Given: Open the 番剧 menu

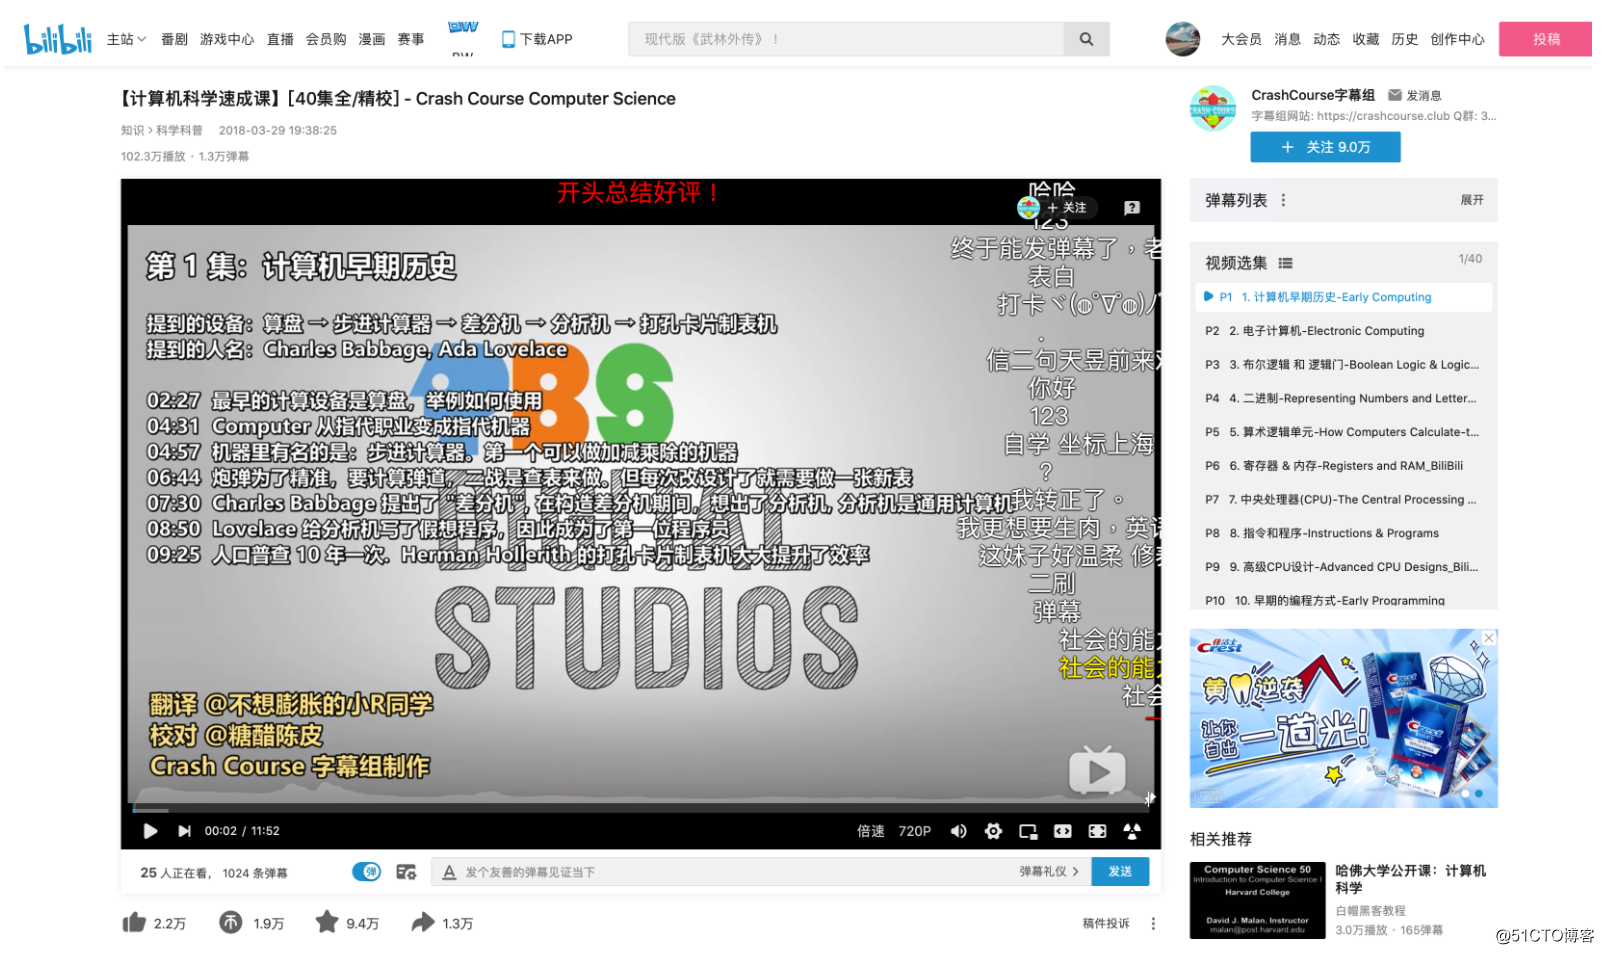Looking at the screenshot, I should (174, 39).
